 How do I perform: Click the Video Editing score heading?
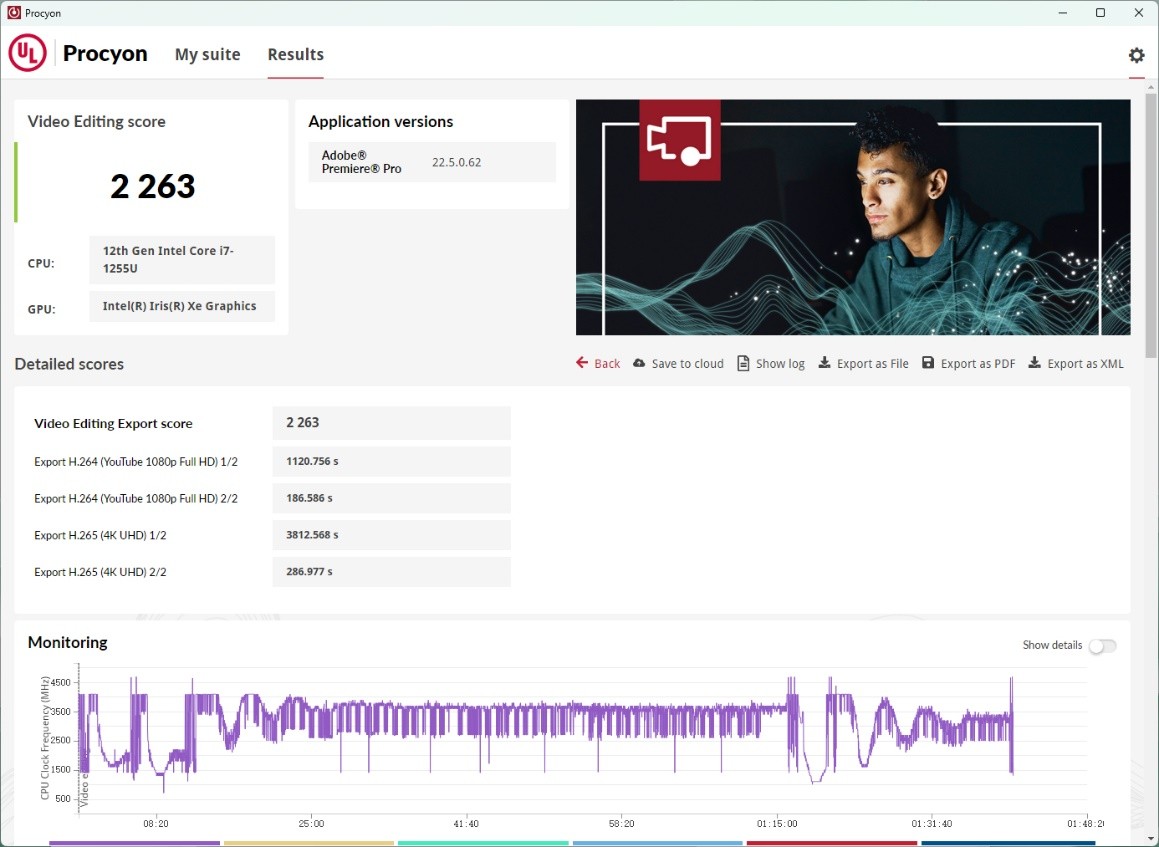(x=96, y=121)
